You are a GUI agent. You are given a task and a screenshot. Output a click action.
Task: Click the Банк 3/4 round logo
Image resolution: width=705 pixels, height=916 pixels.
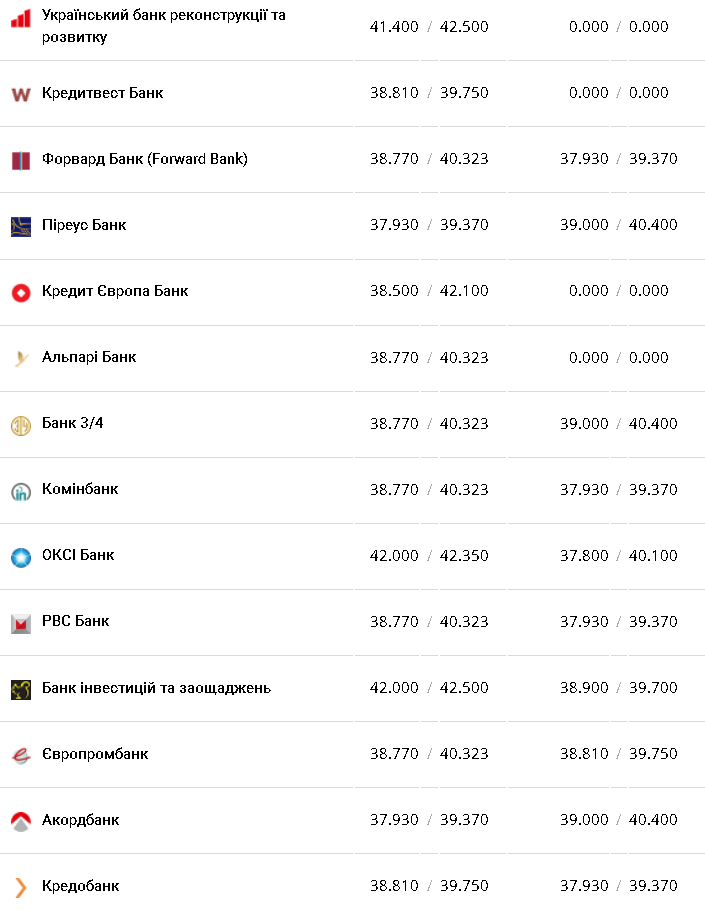pos(21,425)
